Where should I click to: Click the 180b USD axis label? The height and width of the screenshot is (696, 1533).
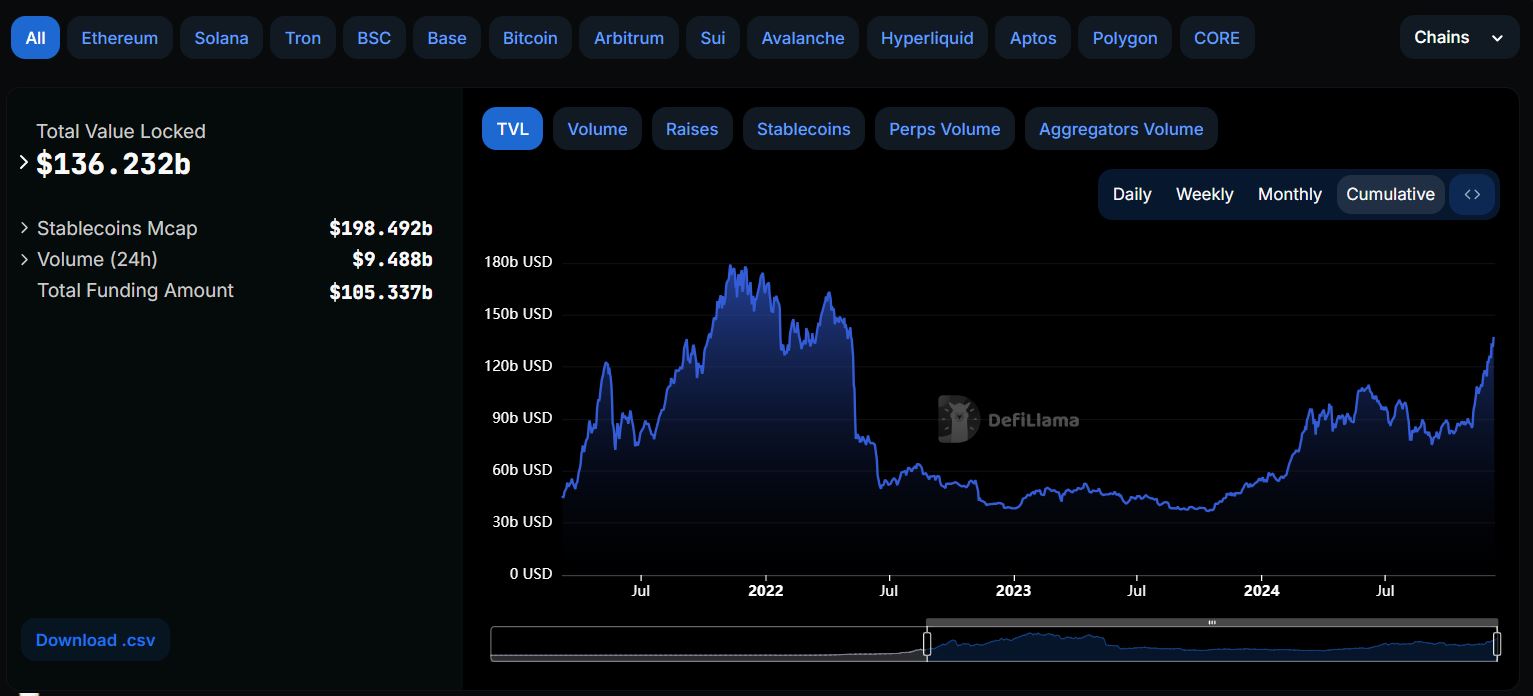pos(517,262)
